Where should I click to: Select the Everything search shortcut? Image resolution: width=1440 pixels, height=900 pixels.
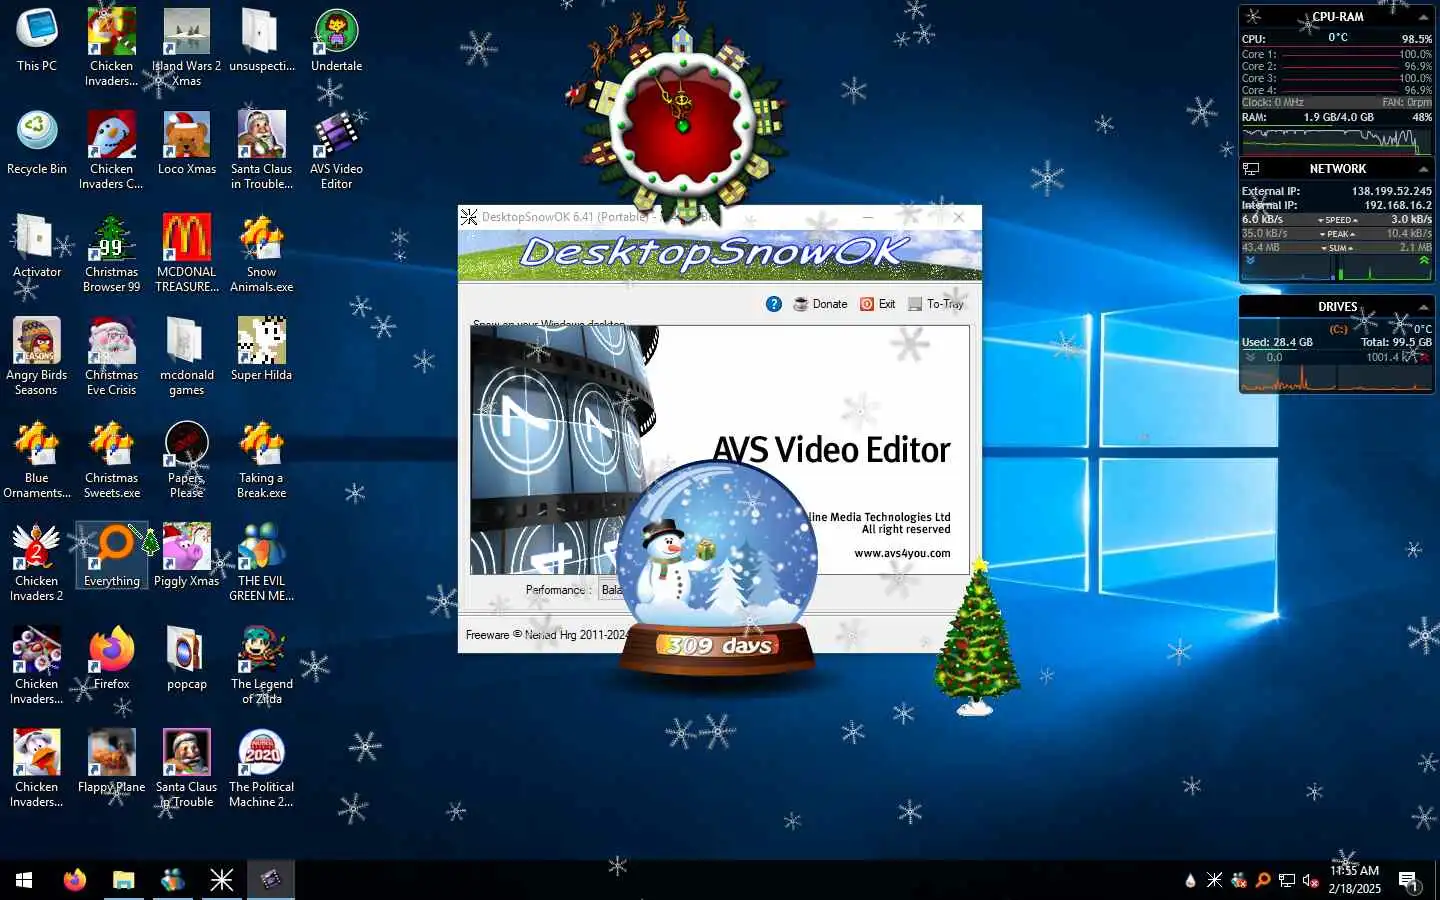click(x=111, y=555)
